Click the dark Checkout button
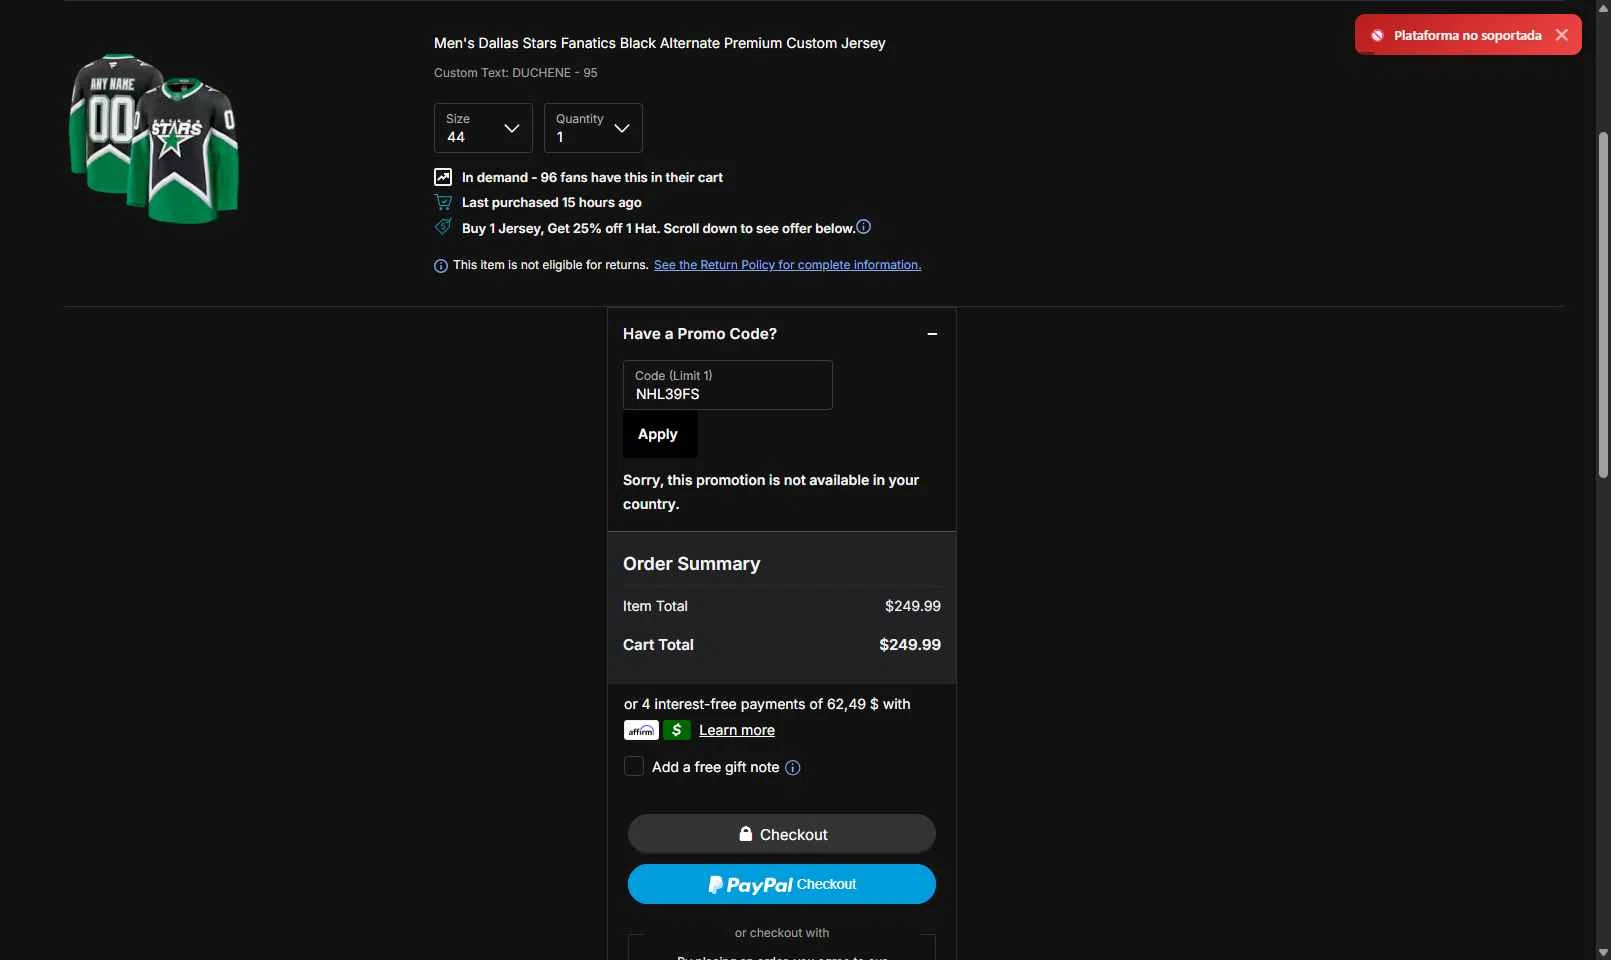This screenshot has width=1611, height=960. pyautogui.click(x=782, y=834)
